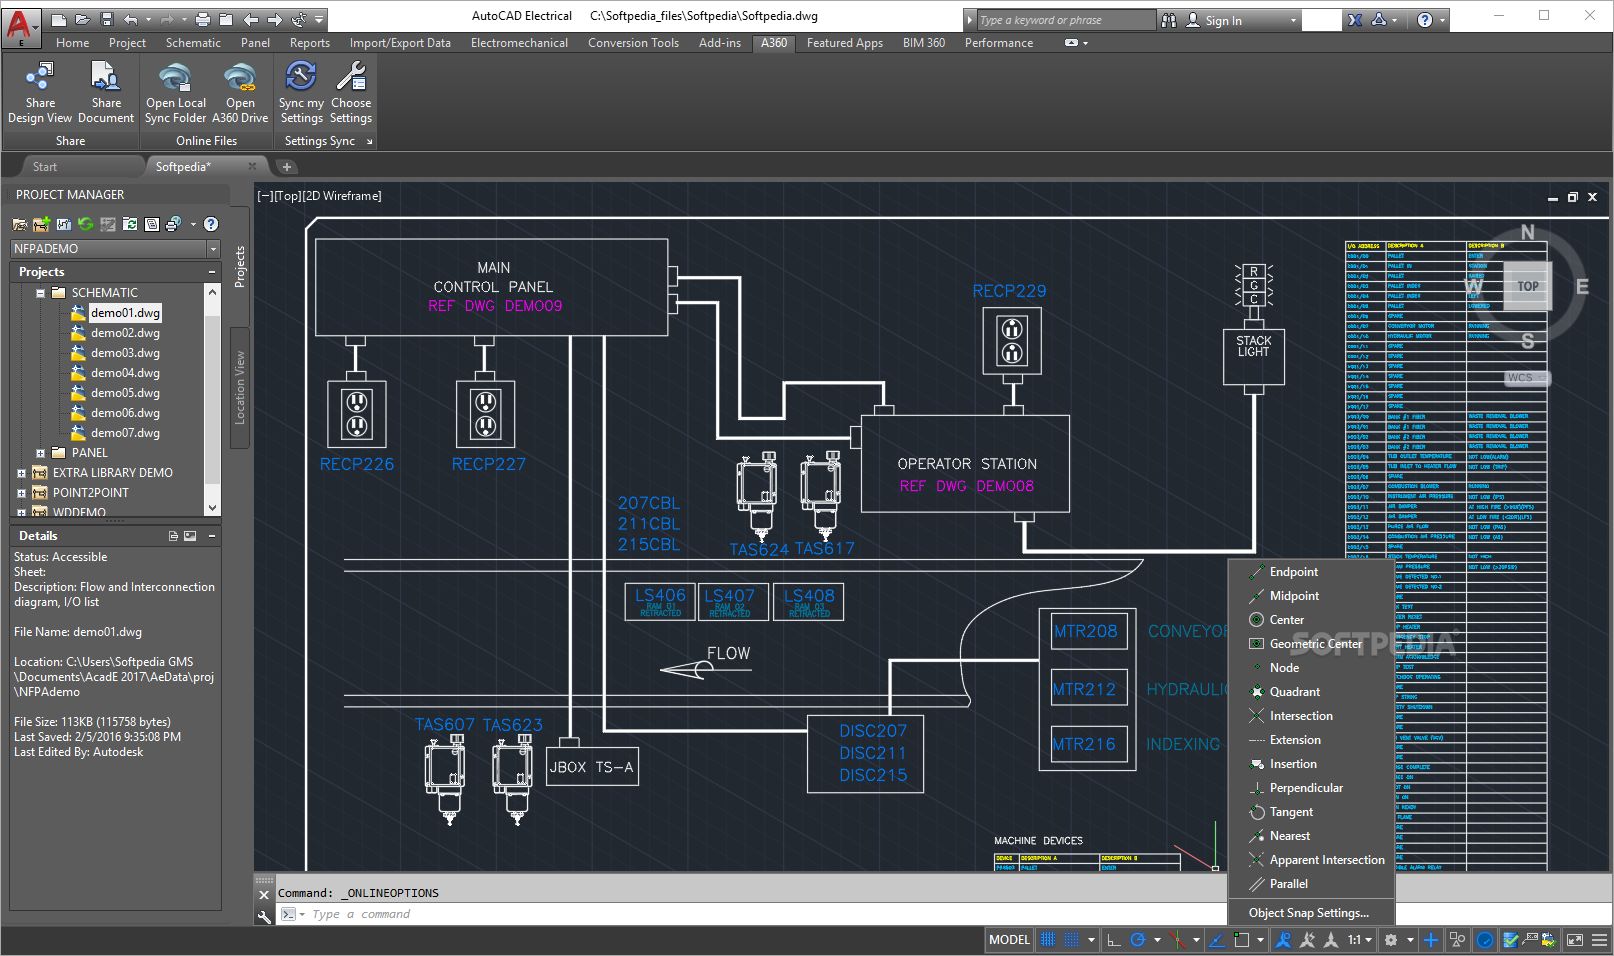Click the MODEL button in status bar
The image size is (1614, 956).
click(1009, 940)
